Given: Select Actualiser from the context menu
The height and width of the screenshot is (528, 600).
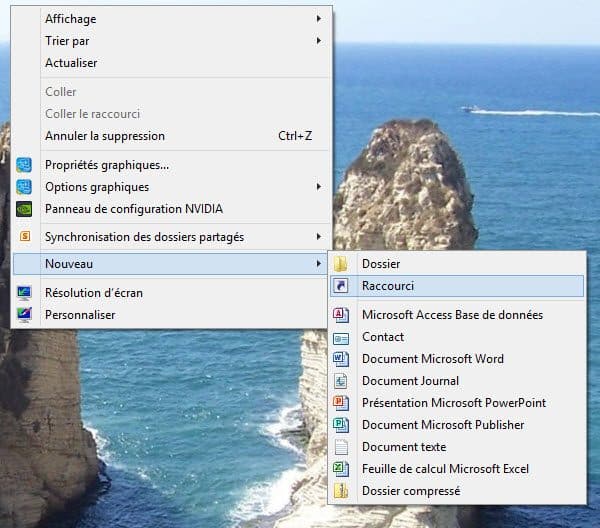Looking at the screenshot, I should pyautogui.click(x=71, y=63).
